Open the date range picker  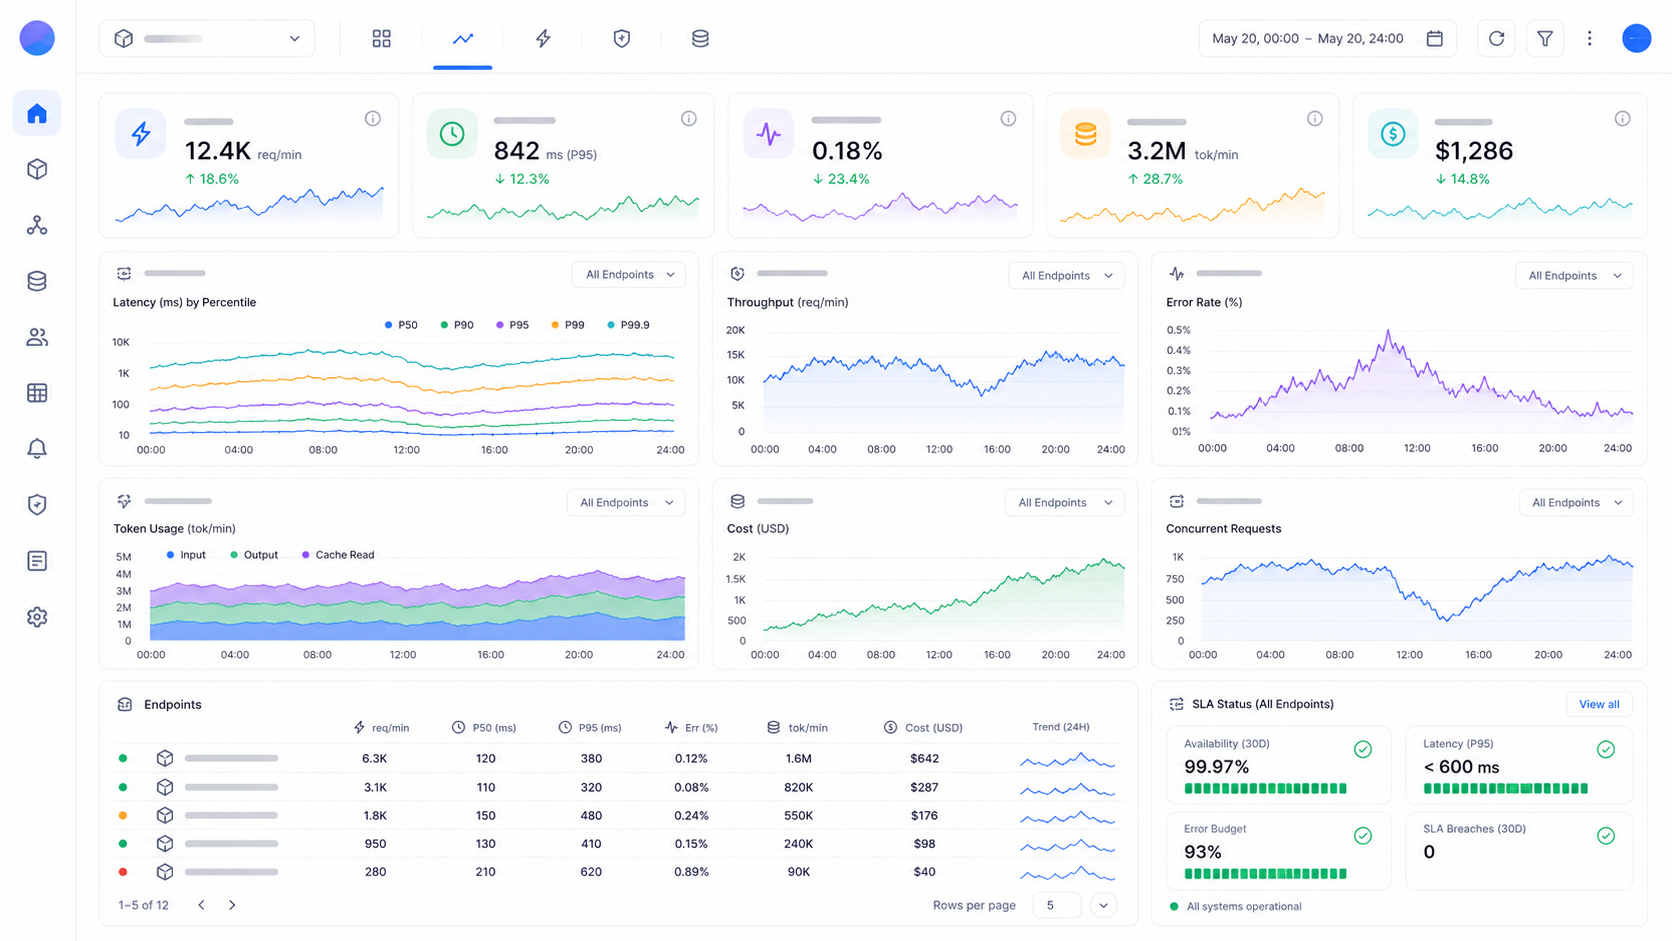tap(1327, 38)
